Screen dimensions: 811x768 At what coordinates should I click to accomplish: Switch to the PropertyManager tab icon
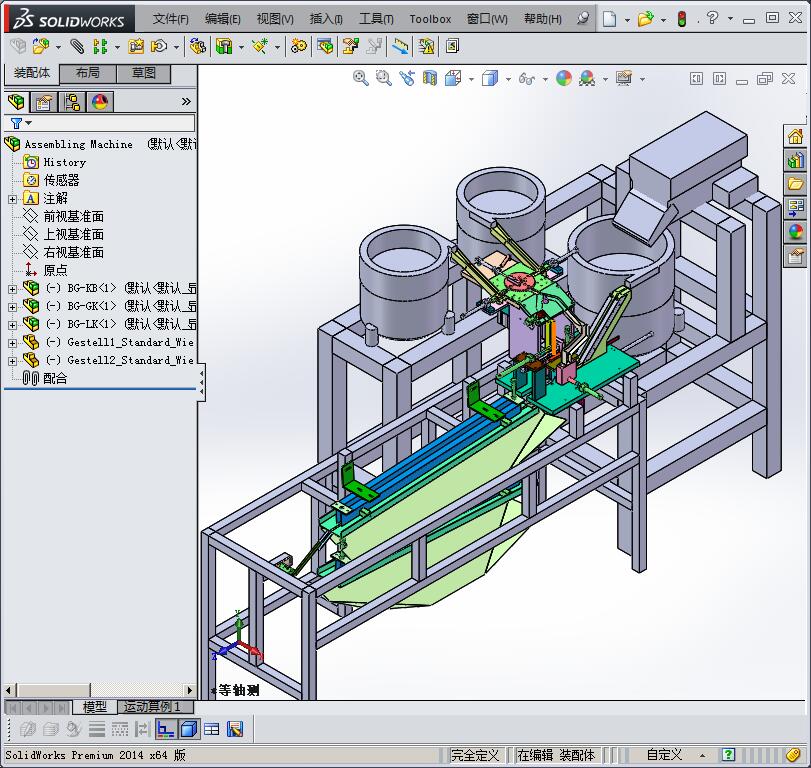point(43,102)
